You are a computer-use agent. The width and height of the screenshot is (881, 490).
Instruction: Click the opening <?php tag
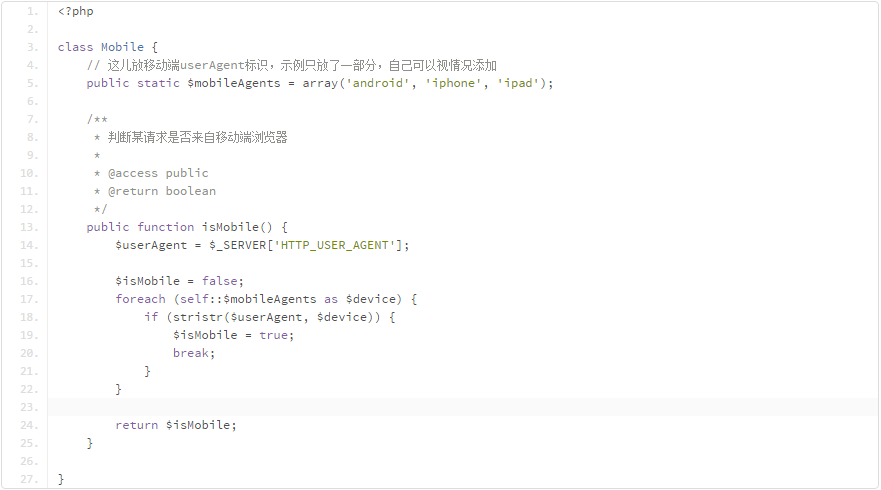[x=76, y=11]
